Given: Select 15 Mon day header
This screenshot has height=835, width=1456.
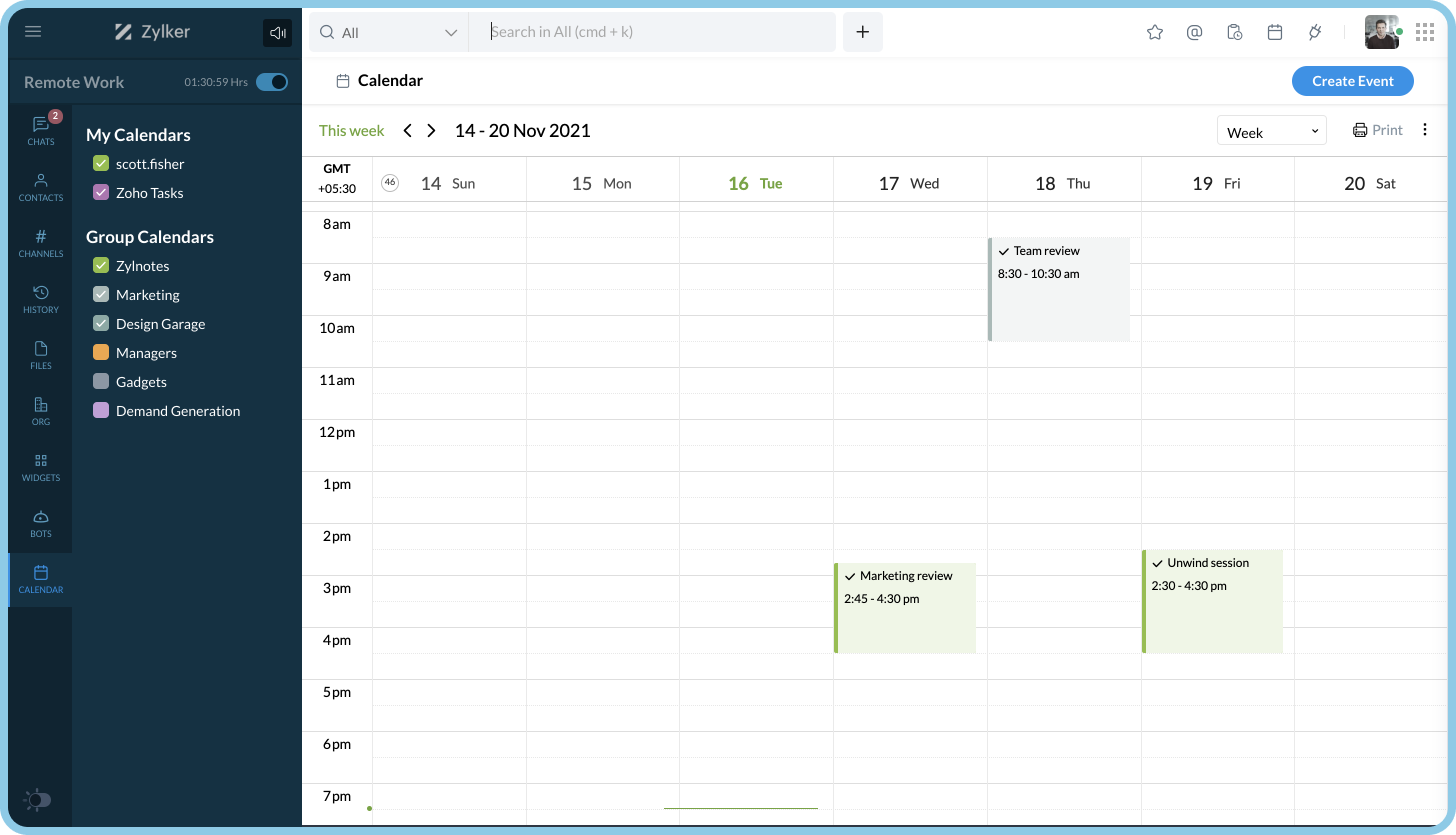Looking at the screenshot, I should [x=602, y=183].
